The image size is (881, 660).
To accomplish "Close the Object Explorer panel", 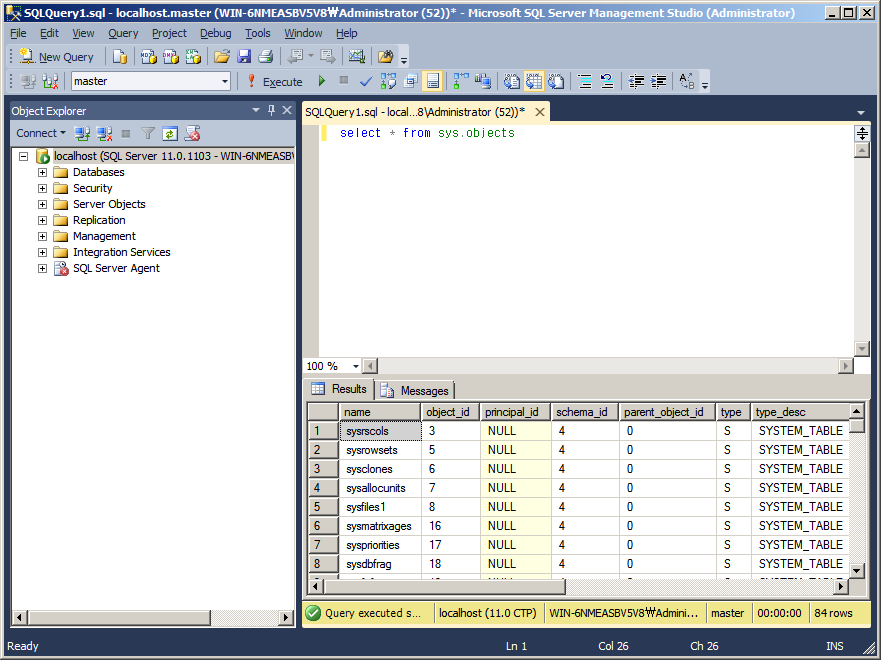I will tap(287, 110).
